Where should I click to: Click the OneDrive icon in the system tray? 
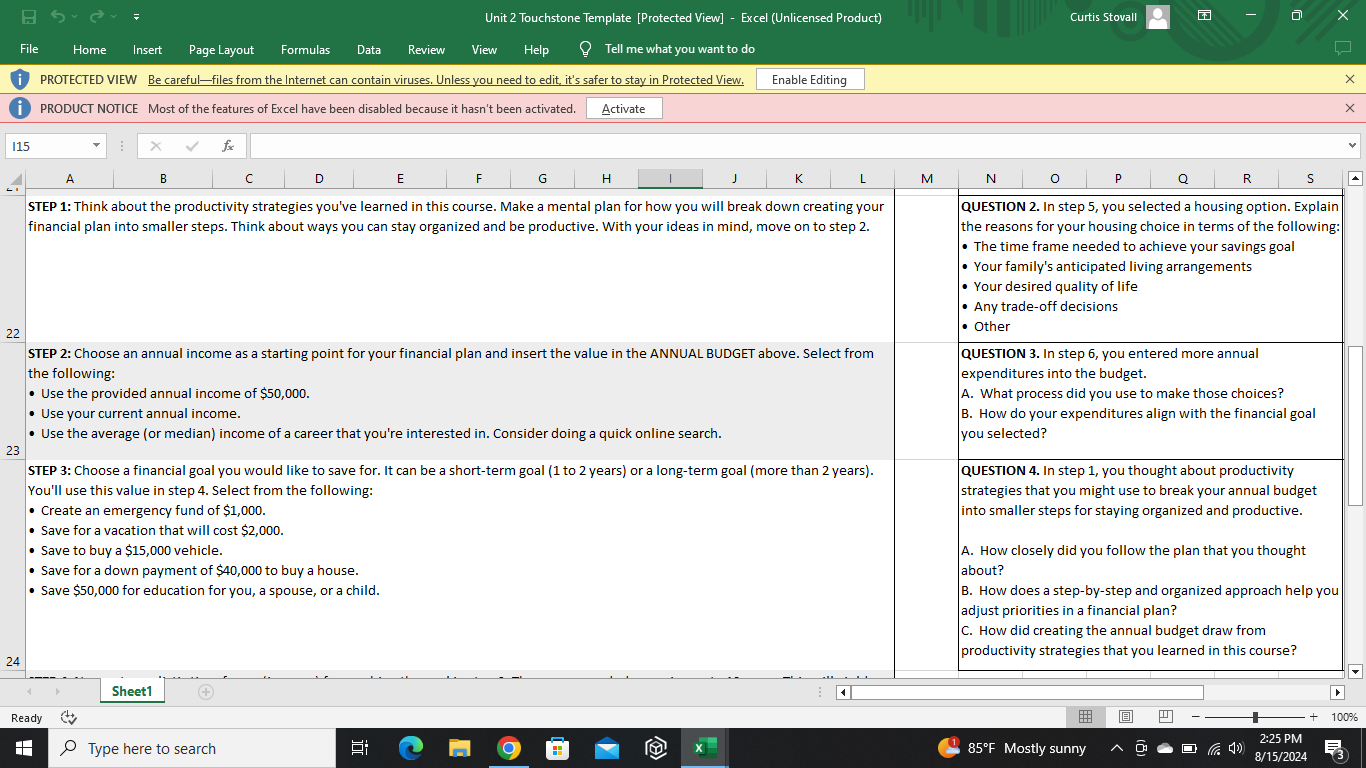(1164, 747)
